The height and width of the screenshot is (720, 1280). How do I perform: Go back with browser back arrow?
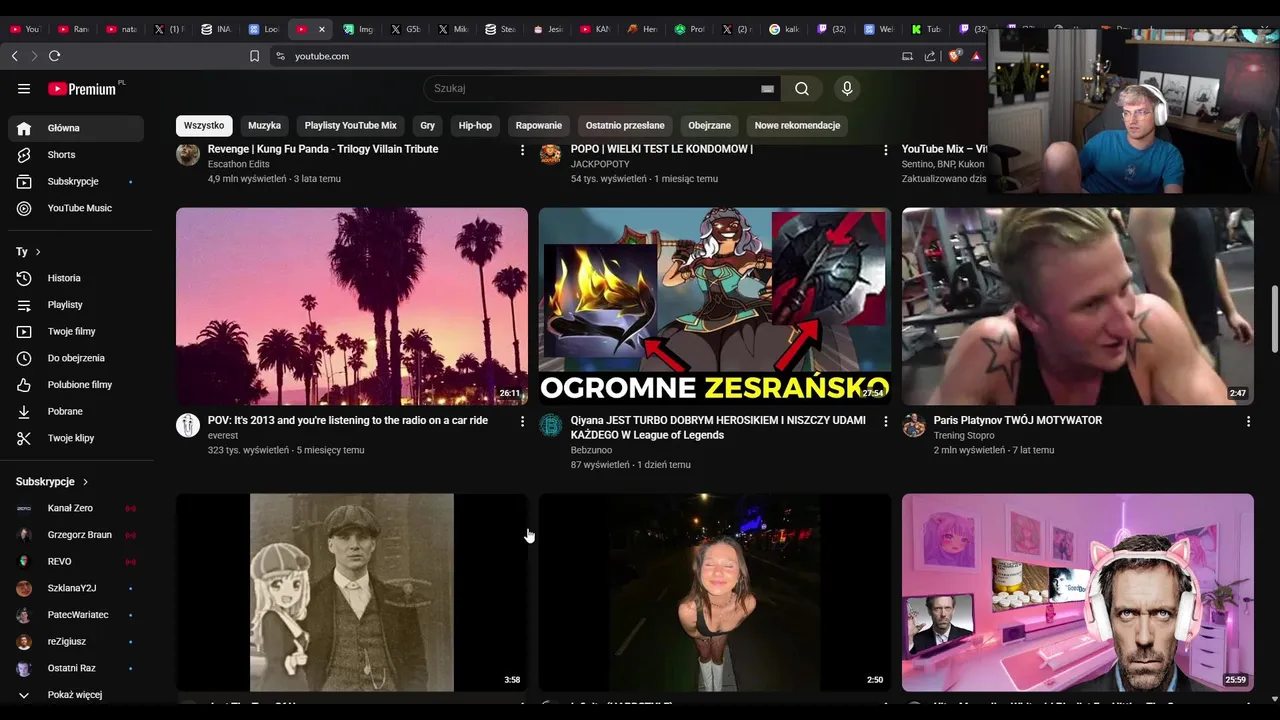tap(14, 56)
